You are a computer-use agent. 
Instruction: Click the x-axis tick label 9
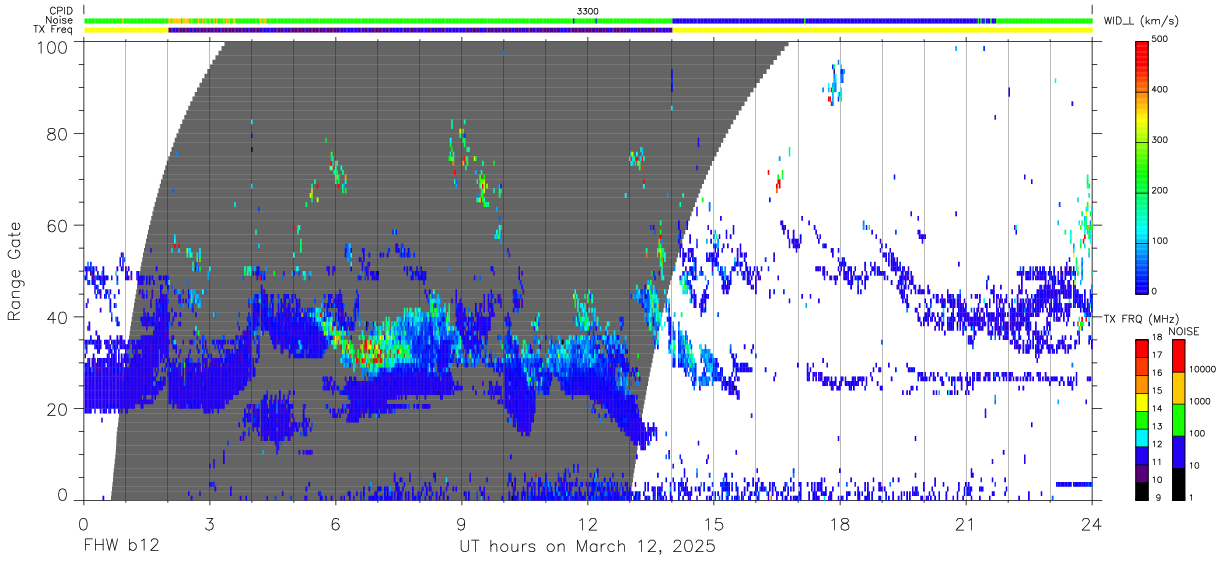pyautogui.click(x=462, y=524)
